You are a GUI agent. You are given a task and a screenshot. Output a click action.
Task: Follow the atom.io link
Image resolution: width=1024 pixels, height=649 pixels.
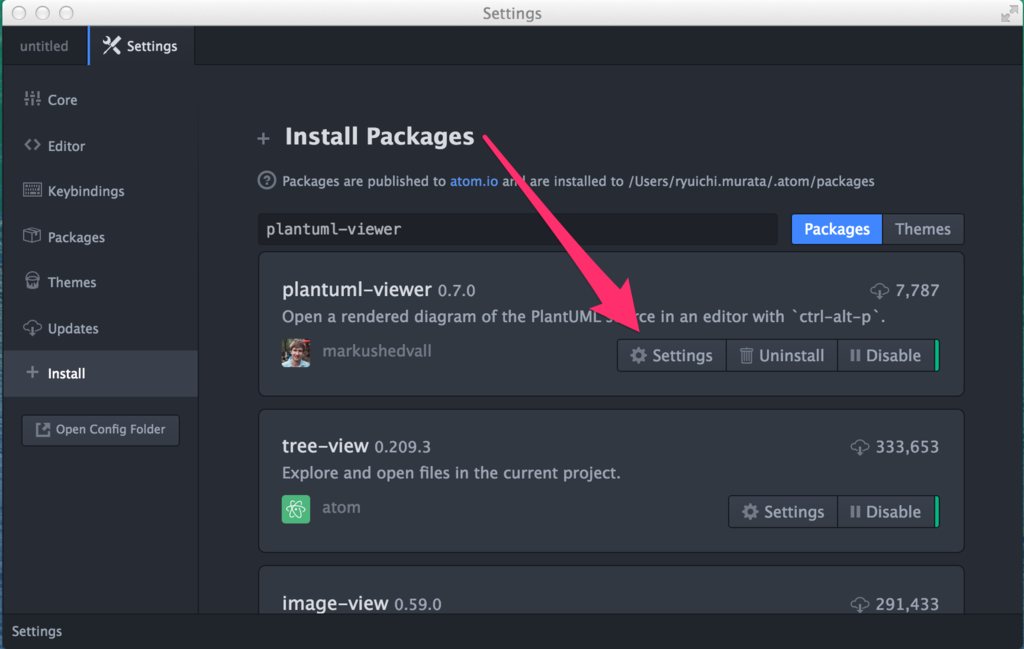click(472, 182)
